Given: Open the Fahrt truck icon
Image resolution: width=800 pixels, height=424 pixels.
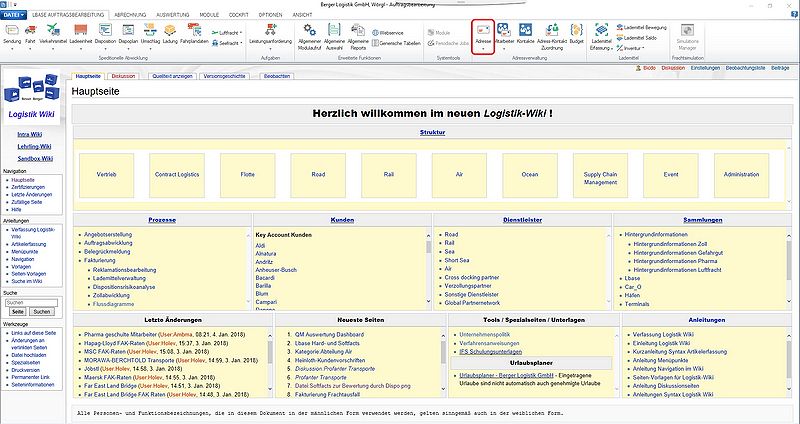Looking at the screenshot, I should tap(31, 31).
